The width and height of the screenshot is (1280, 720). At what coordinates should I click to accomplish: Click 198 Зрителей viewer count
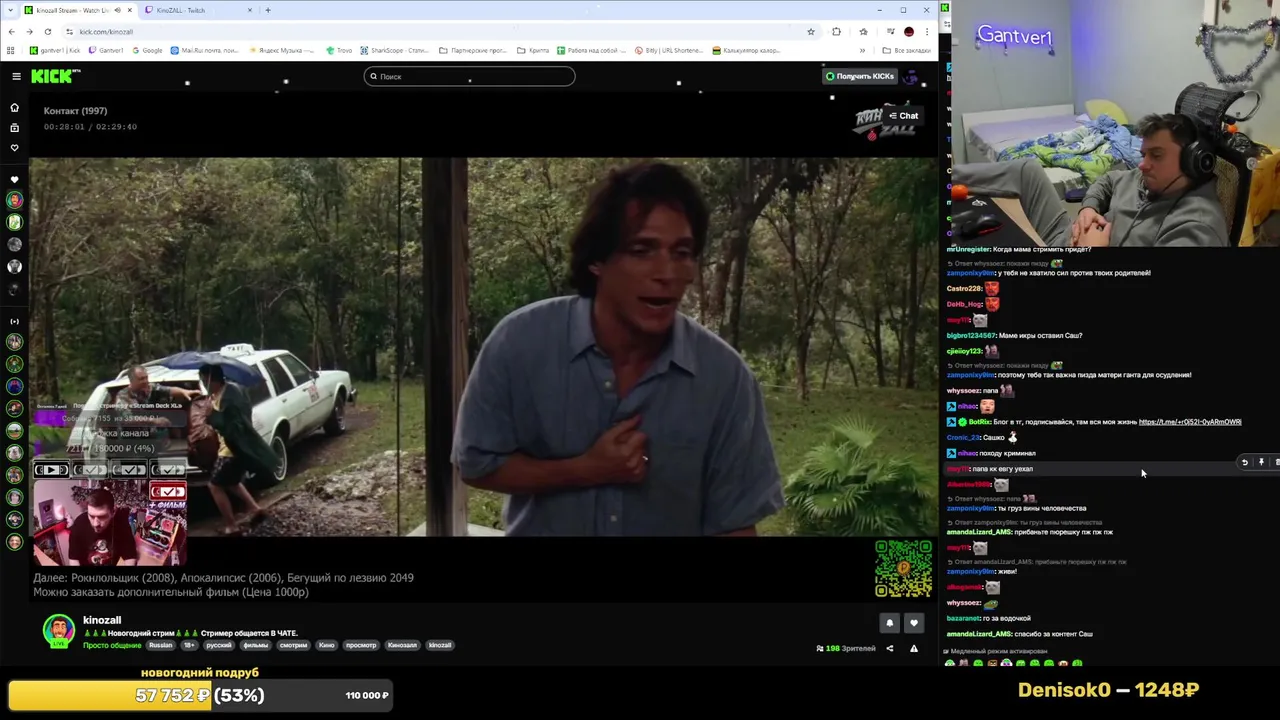tap(846, 648)
